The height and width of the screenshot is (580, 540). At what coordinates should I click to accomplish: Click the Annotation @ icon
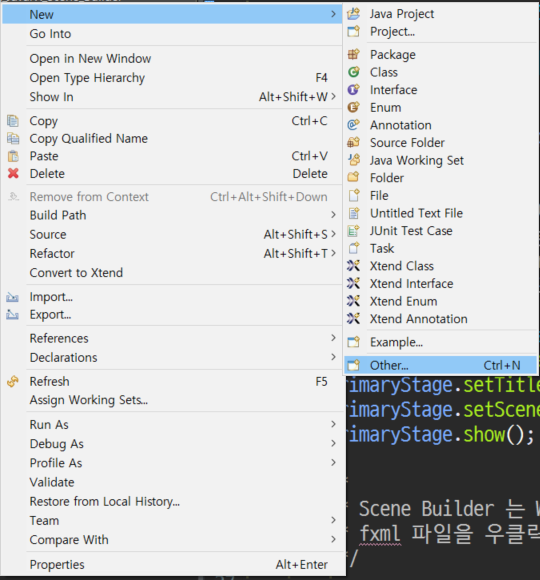354,125
